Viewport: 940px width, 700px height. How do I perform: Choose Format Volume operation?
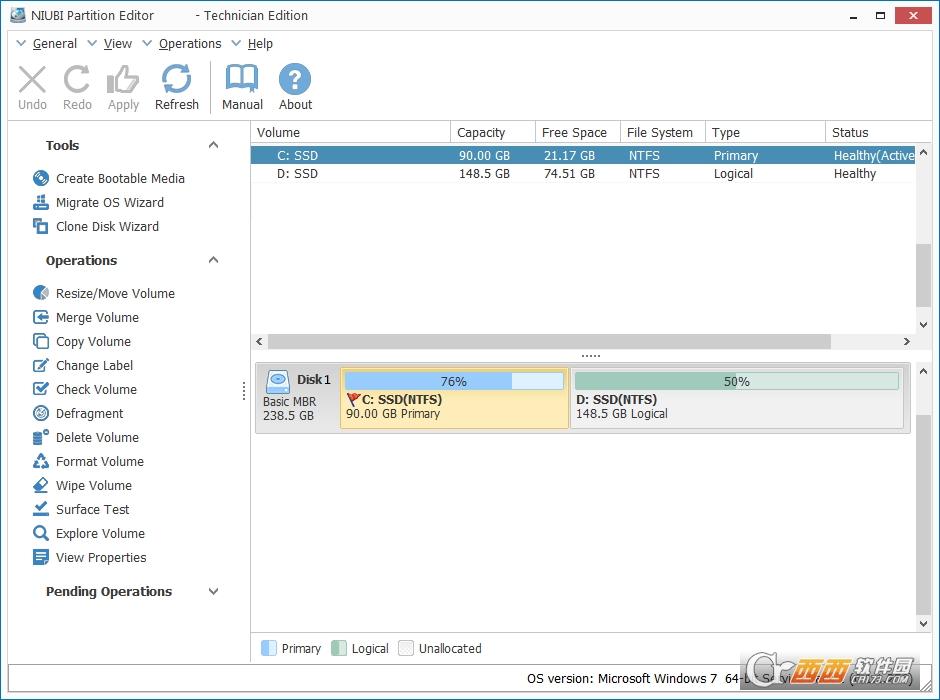pyautogui.click(x=88, y=461)
